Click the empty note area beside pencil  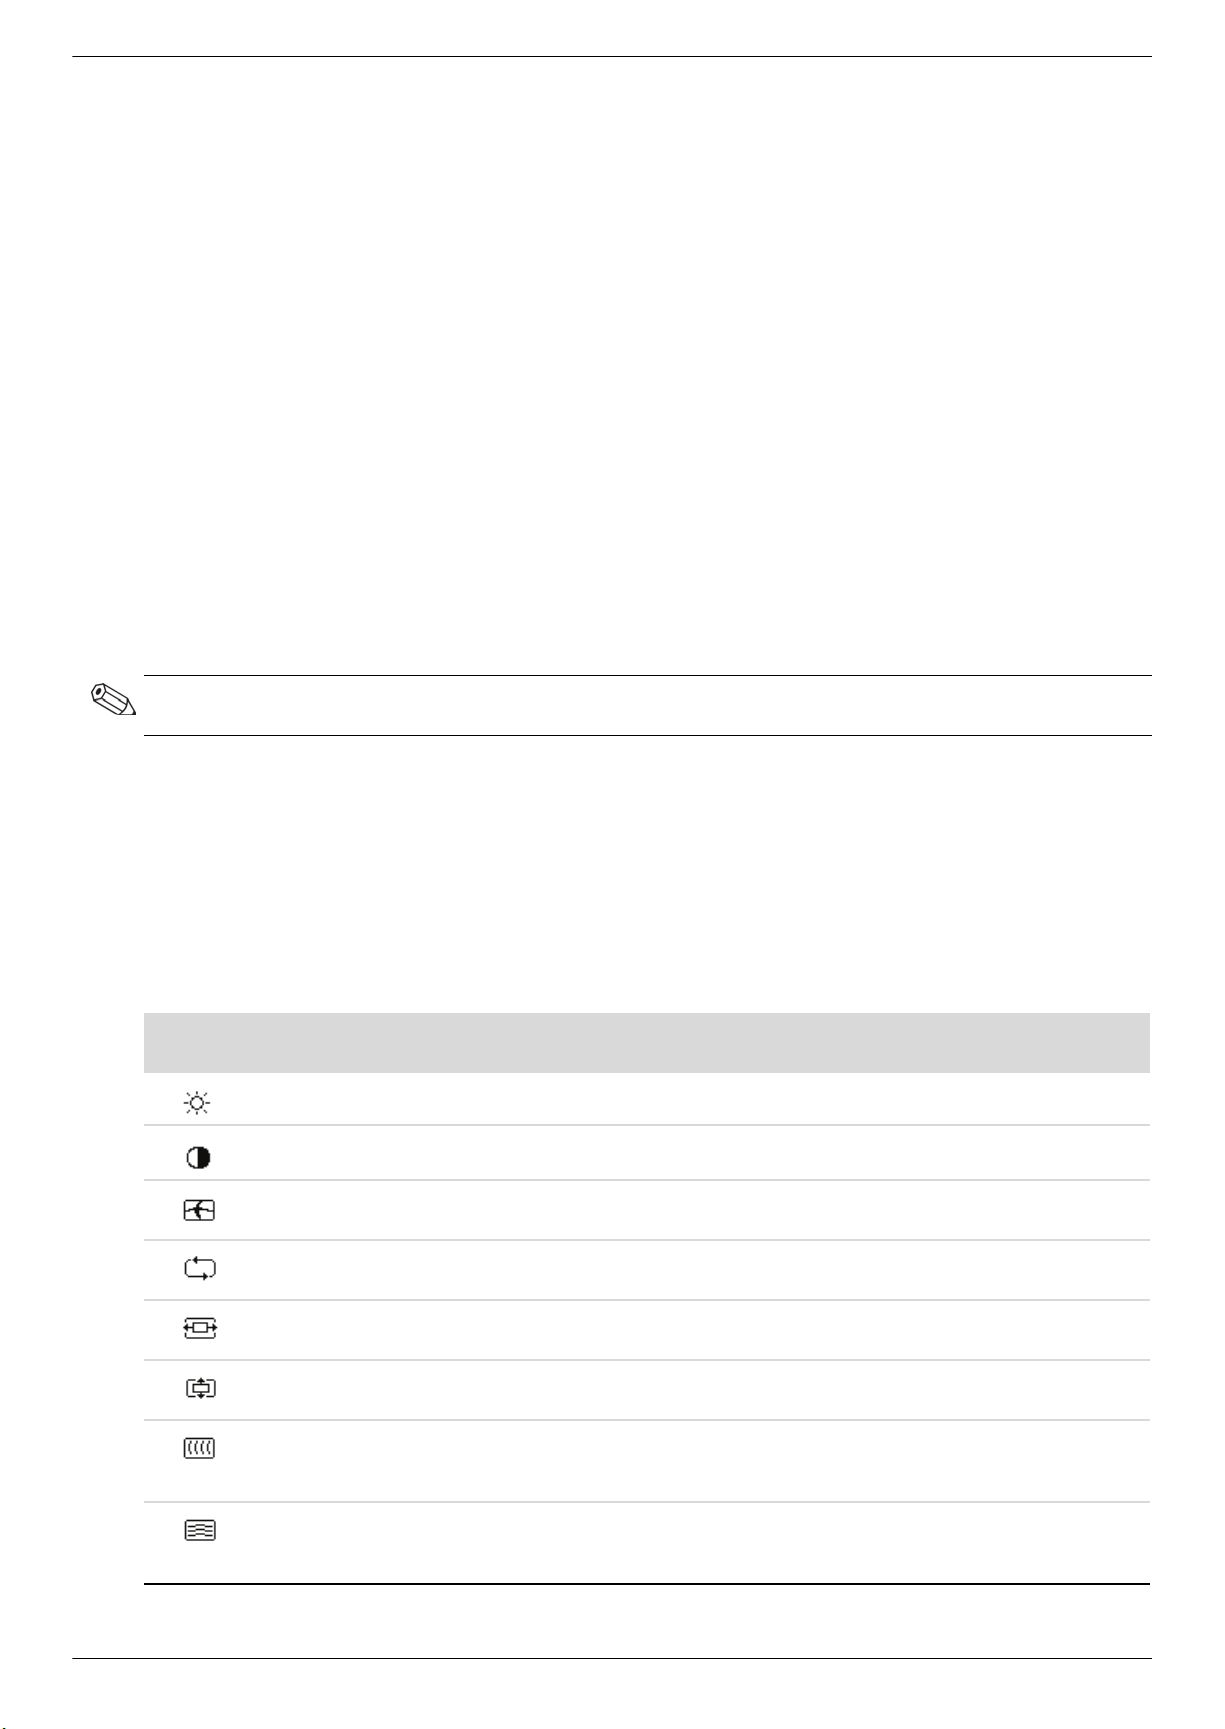click(647, 705)
